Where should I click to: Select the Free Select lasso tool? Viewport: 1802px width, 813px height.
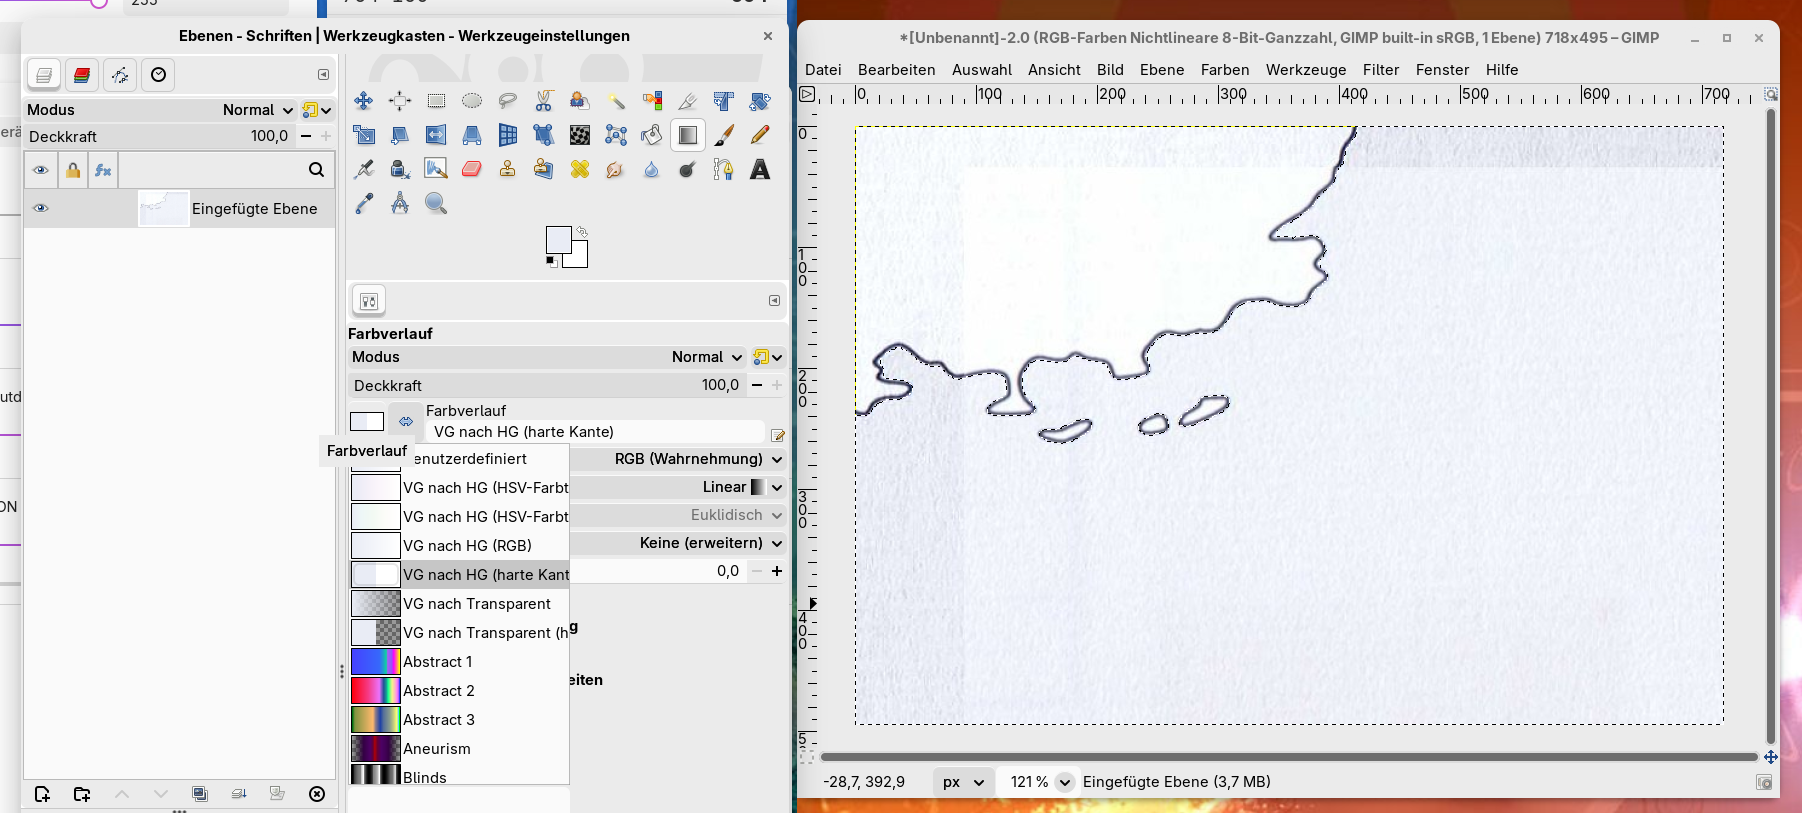point(508,101)
